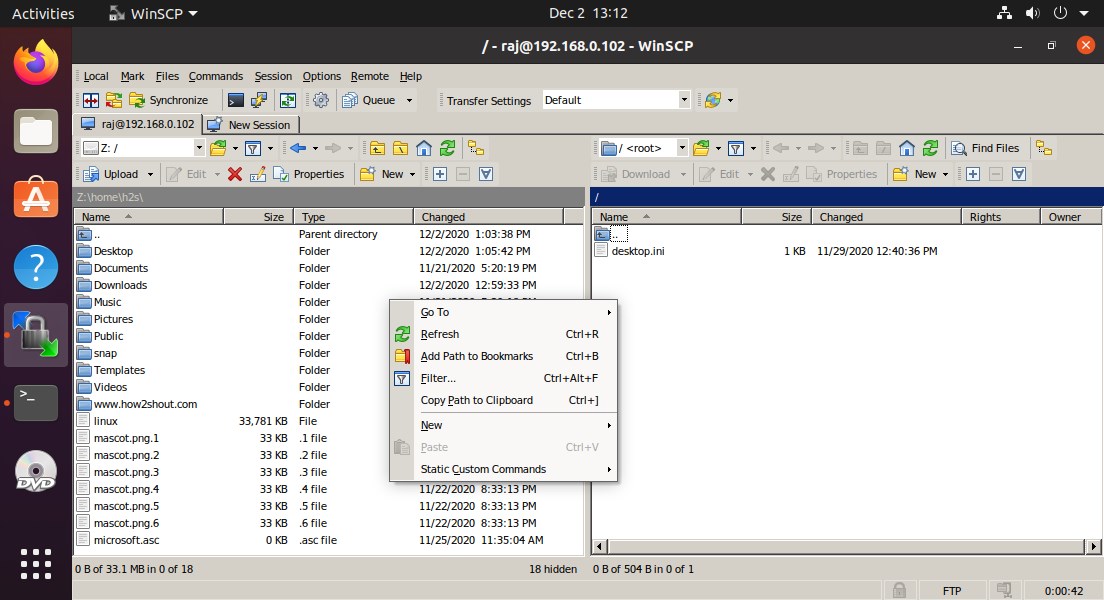Expand the remote root directory dropdown

[x=682, y=148]
